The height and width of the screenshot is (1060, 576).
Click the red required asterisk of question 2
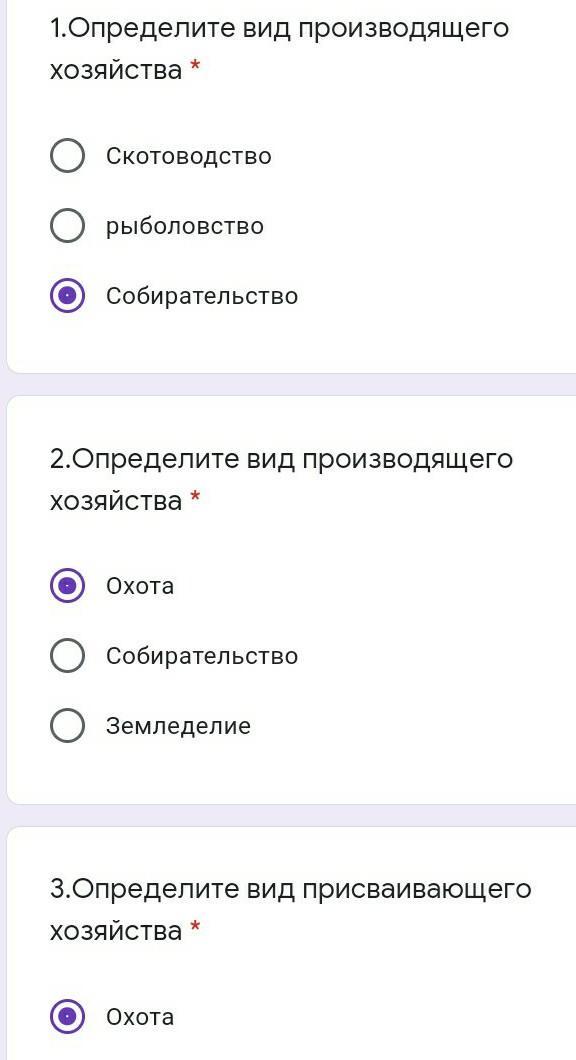coord(195,498)
